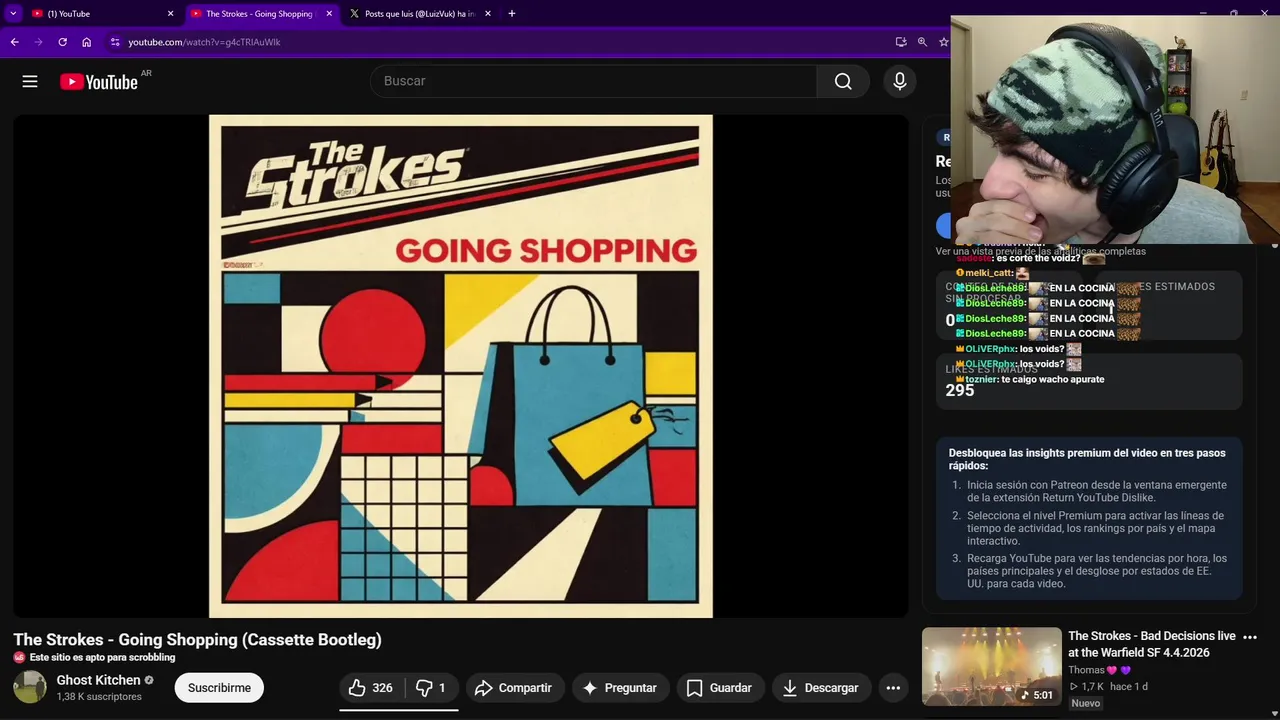Click estimated likes value 295
Image resolution: width=1280 pixels, height=720 pixels.
coord(960,391)
